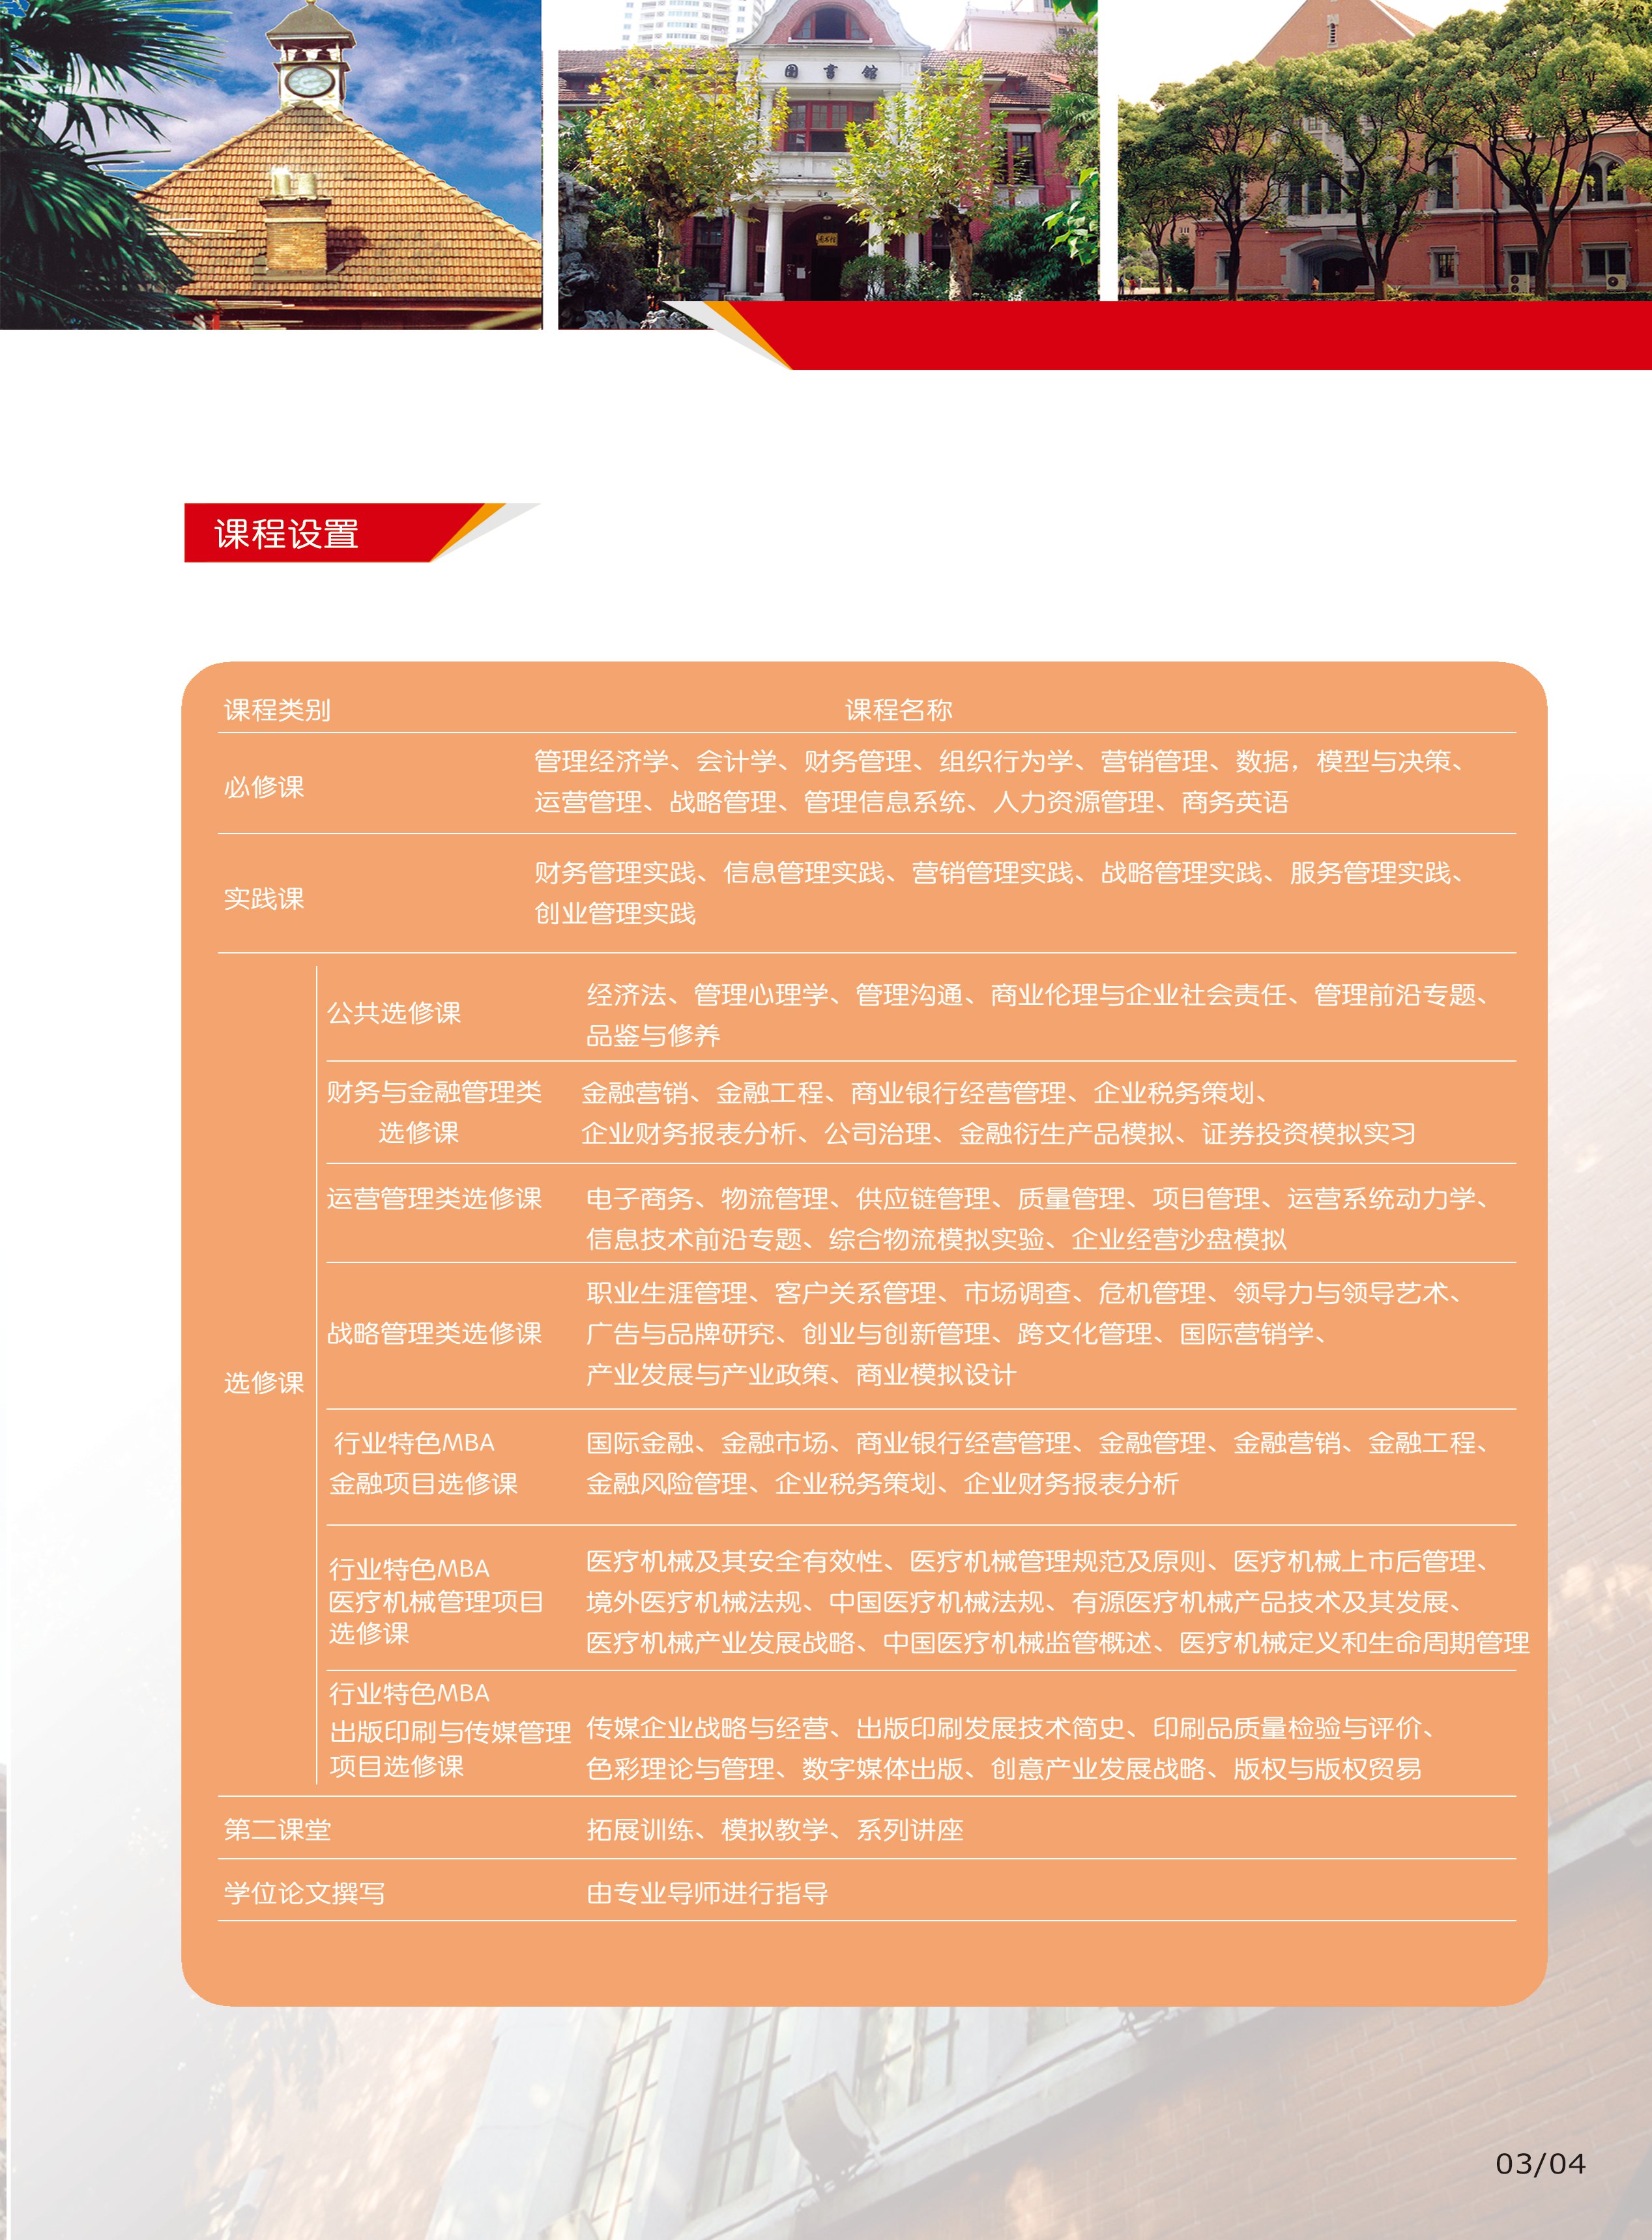Select the 战略管理类选修课 row label
This screenshot has width=1652, height=2240.
click(434, 1333)
